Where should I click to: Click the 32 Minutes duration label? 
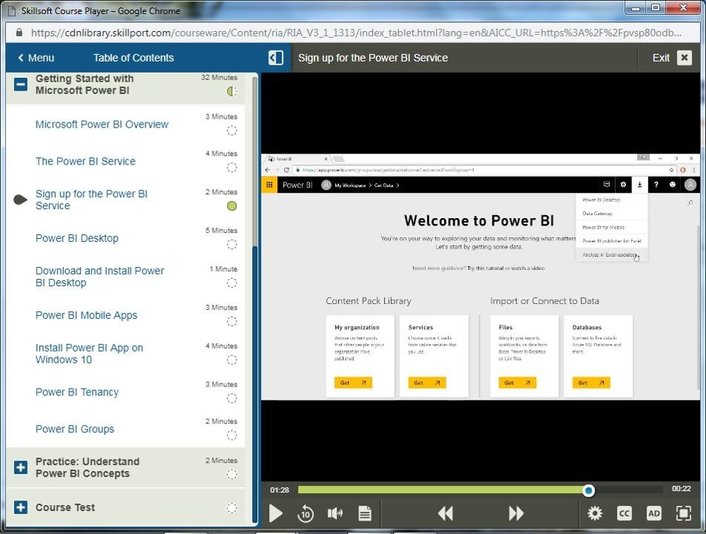click(x=219, y=77)
